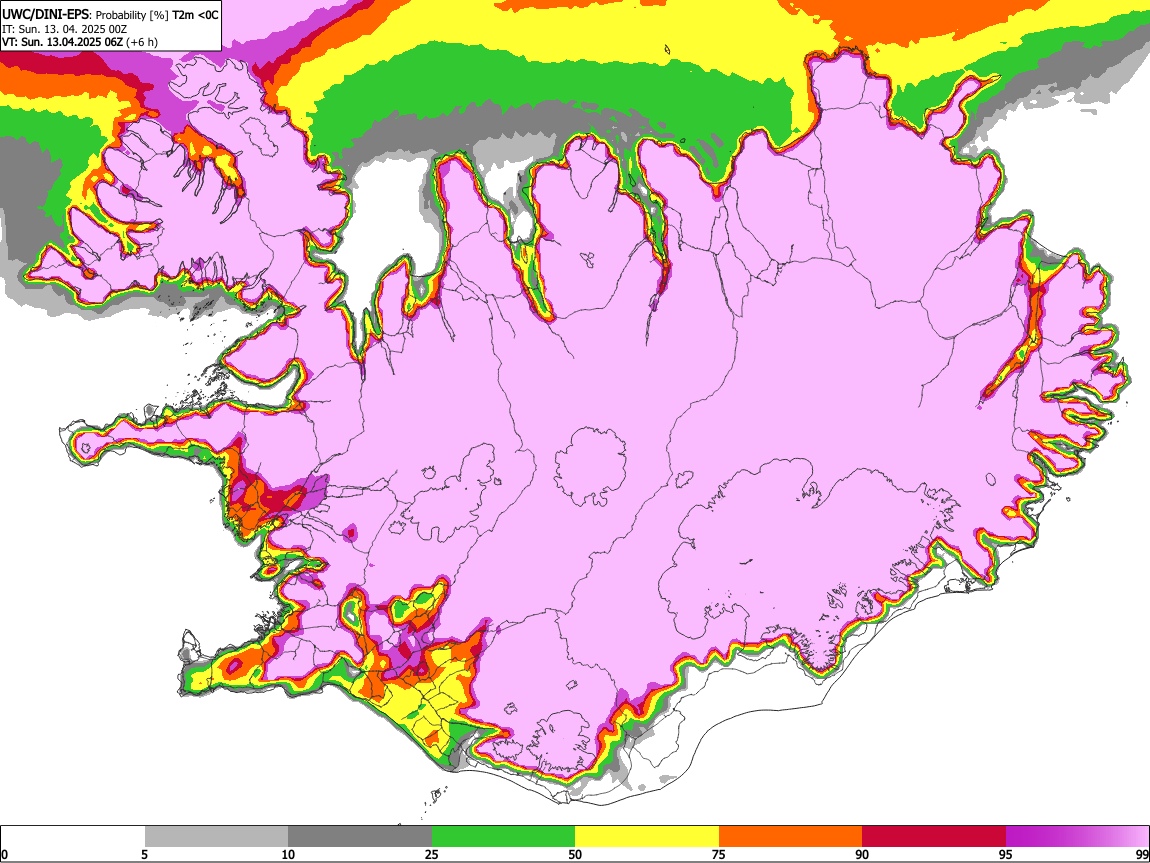Click the legend tick label '50'
Screen dimensions: 1150x863
coord(575,855)
